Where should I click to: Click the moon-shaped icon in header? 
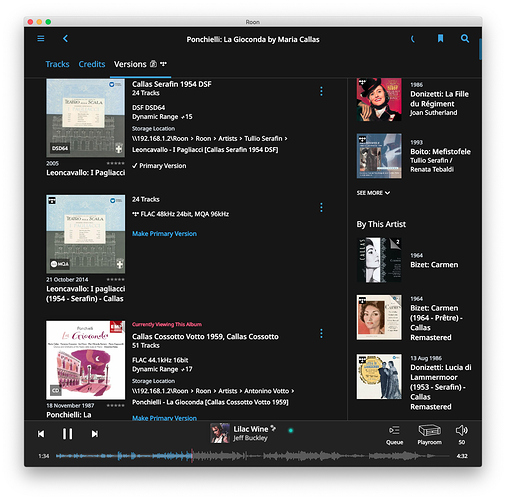coord(413,39)
